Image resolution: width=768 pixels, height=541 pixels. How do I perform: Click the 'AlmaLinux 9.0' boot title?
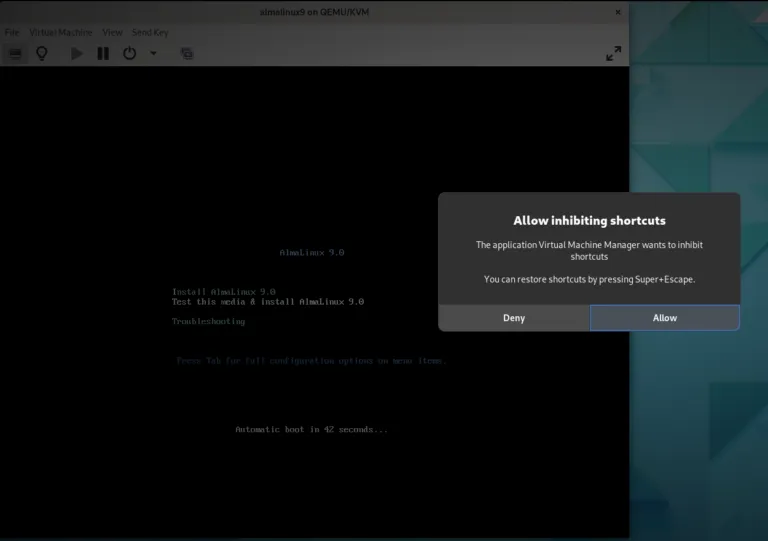click(x=312, y=253)
